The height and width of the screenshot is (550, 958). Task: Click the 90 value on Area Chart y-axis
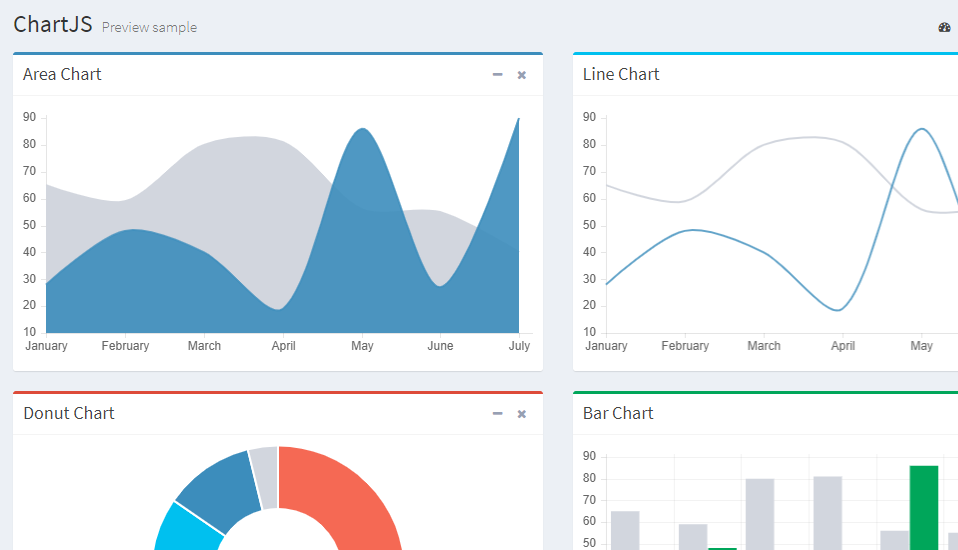click(29, 117)
